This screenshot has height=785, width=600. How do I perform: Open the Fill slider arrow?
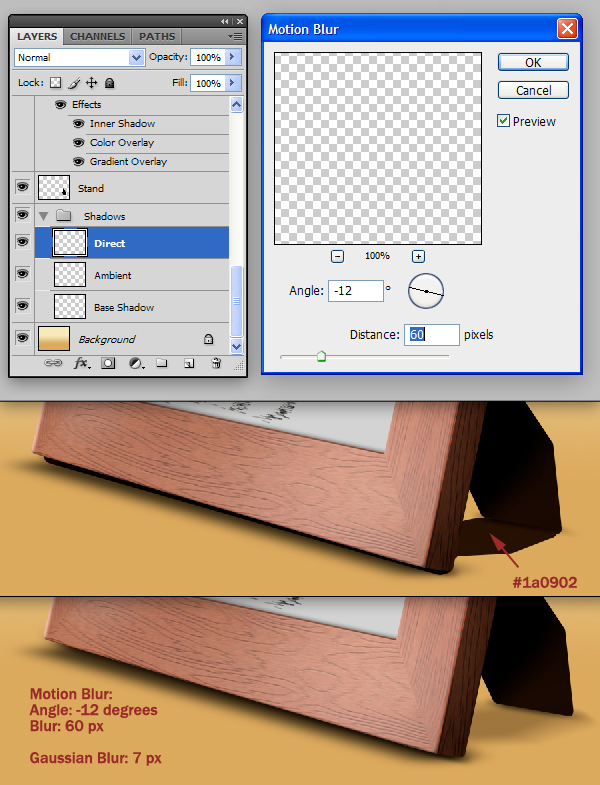click(232, 83)
